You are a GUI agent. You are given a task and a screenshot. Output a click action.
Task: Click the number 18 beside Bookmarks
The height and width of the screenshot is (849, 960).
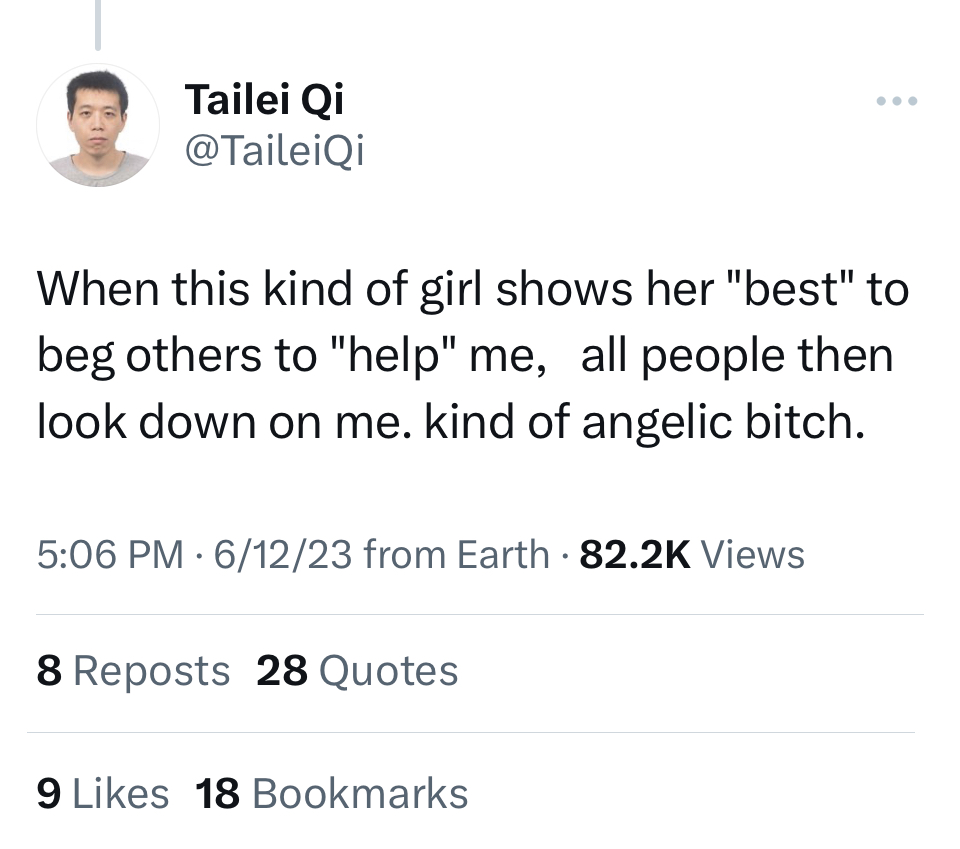pyautogui.click(x=218, y=793)
